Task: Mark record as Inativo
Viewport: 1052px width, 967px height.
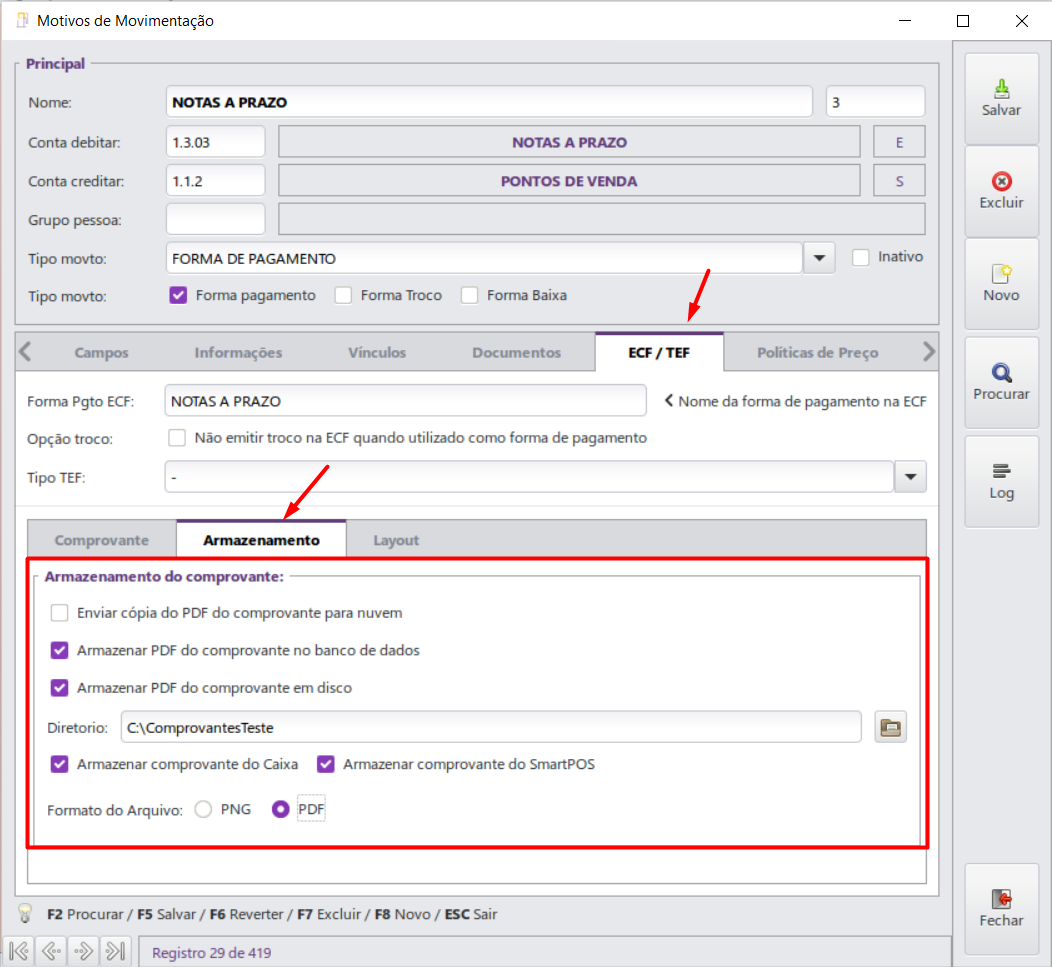Action: [x=860, y=257]
